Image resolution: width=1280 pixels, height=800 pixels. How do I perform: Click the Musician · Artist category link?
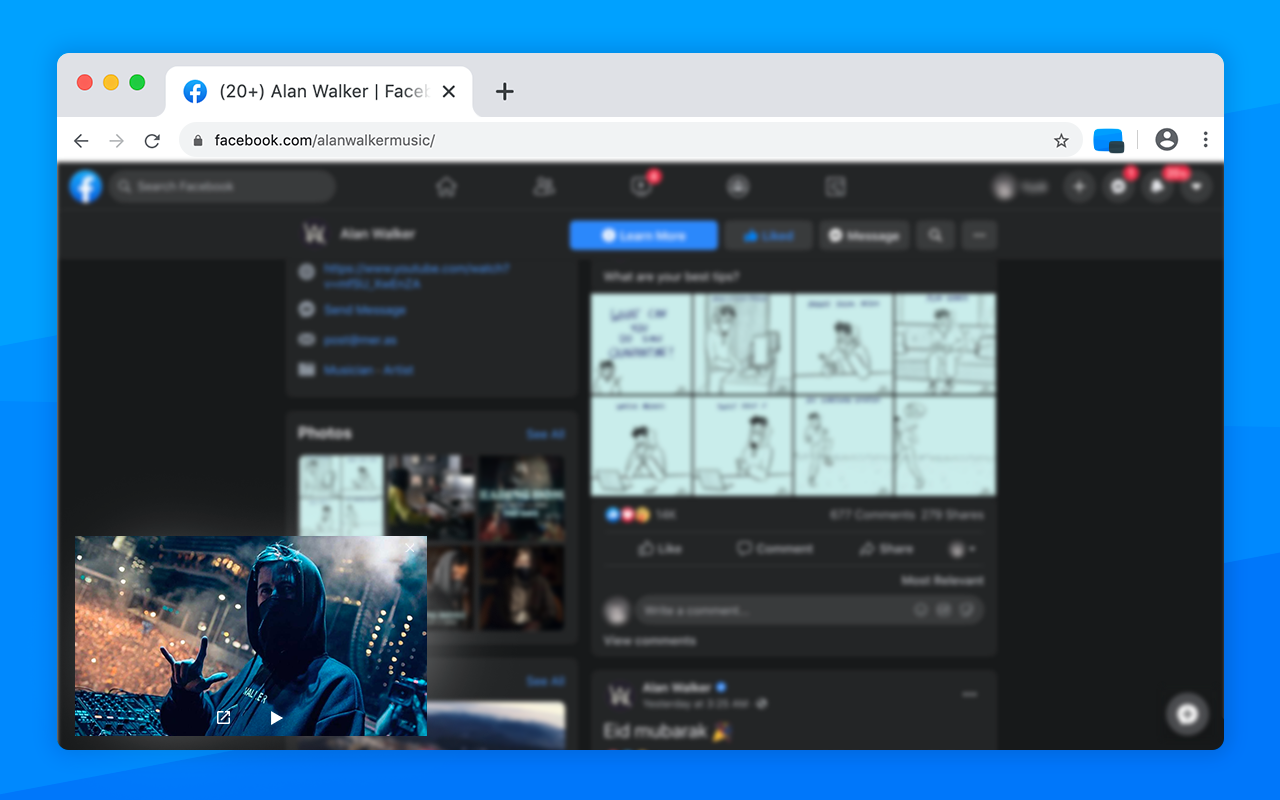pyautogui.click(x=368, y=370)
